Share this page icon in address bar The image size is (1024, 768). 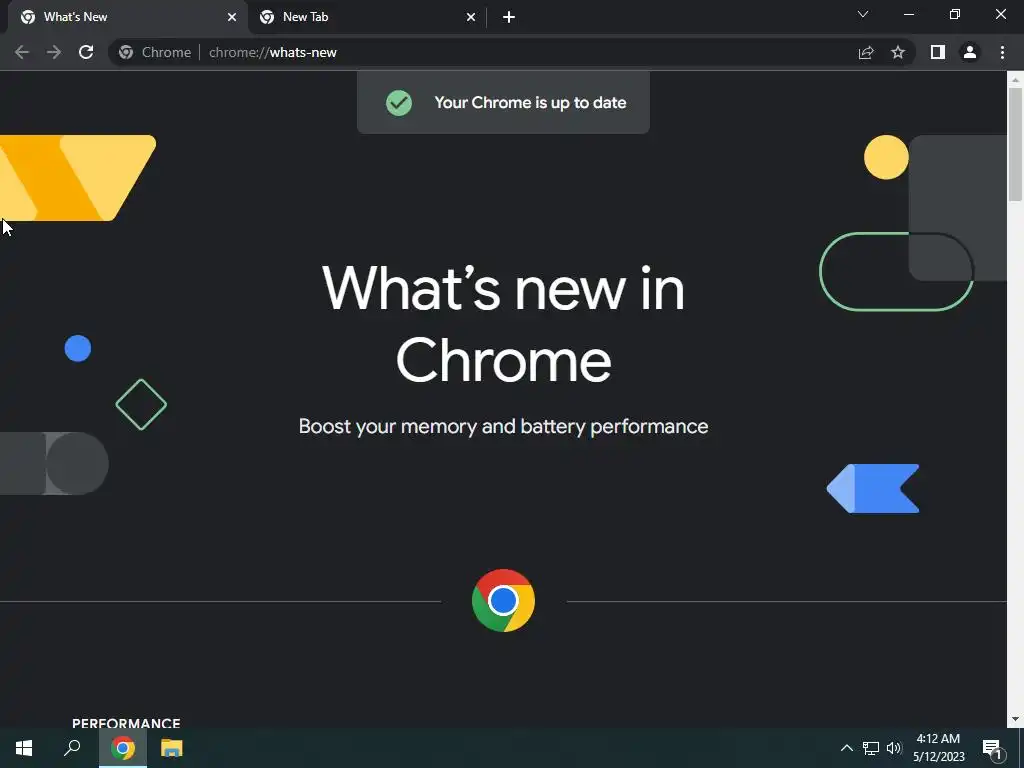866,52
